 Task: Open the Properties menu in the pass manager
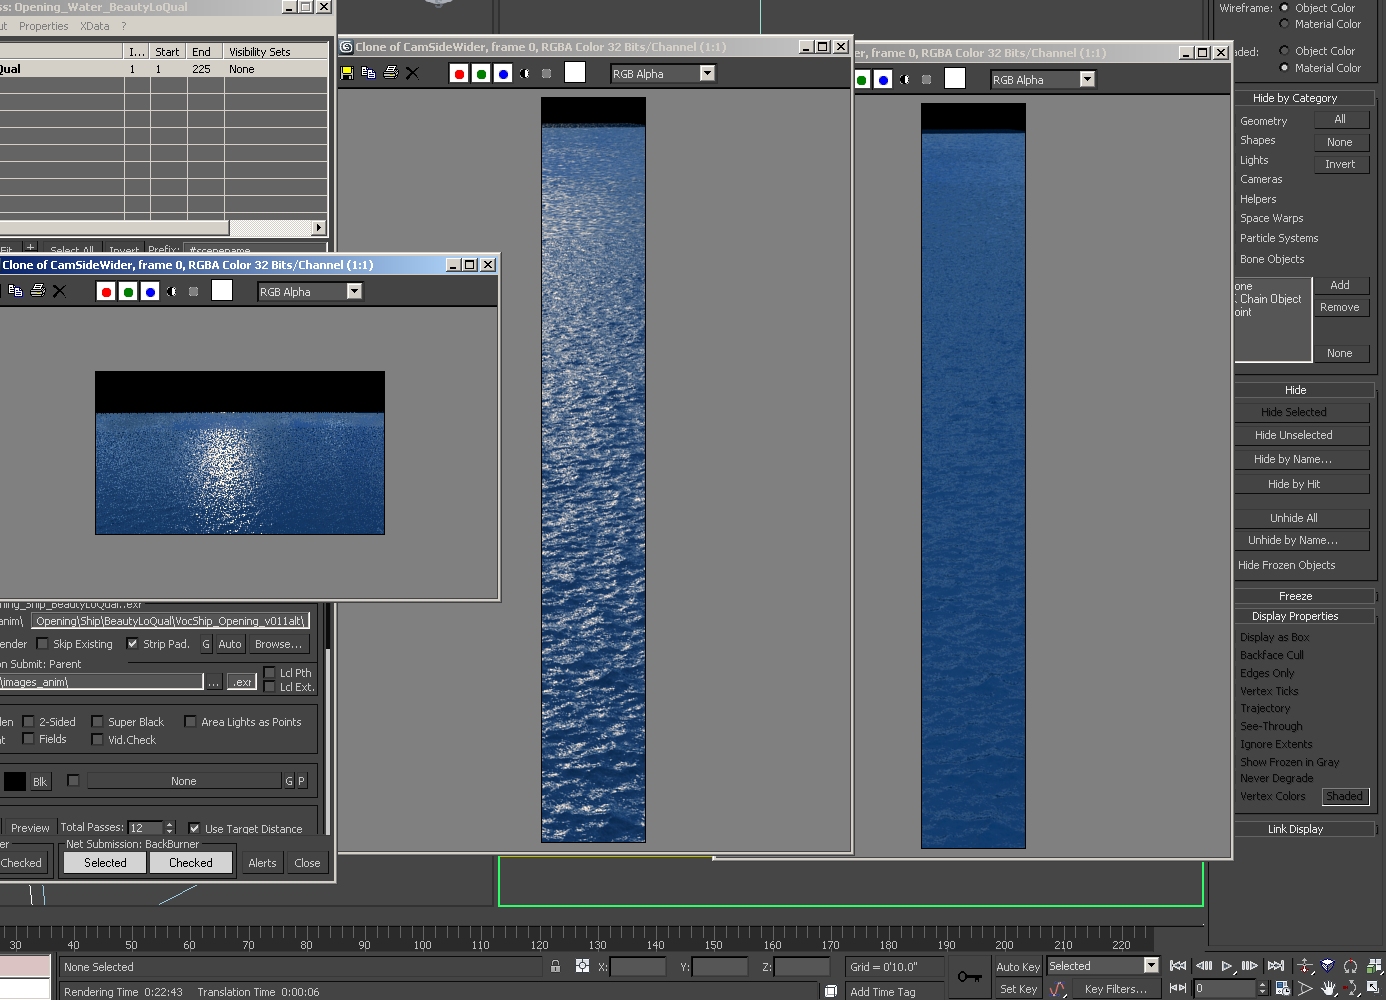[x=43, y=26]
